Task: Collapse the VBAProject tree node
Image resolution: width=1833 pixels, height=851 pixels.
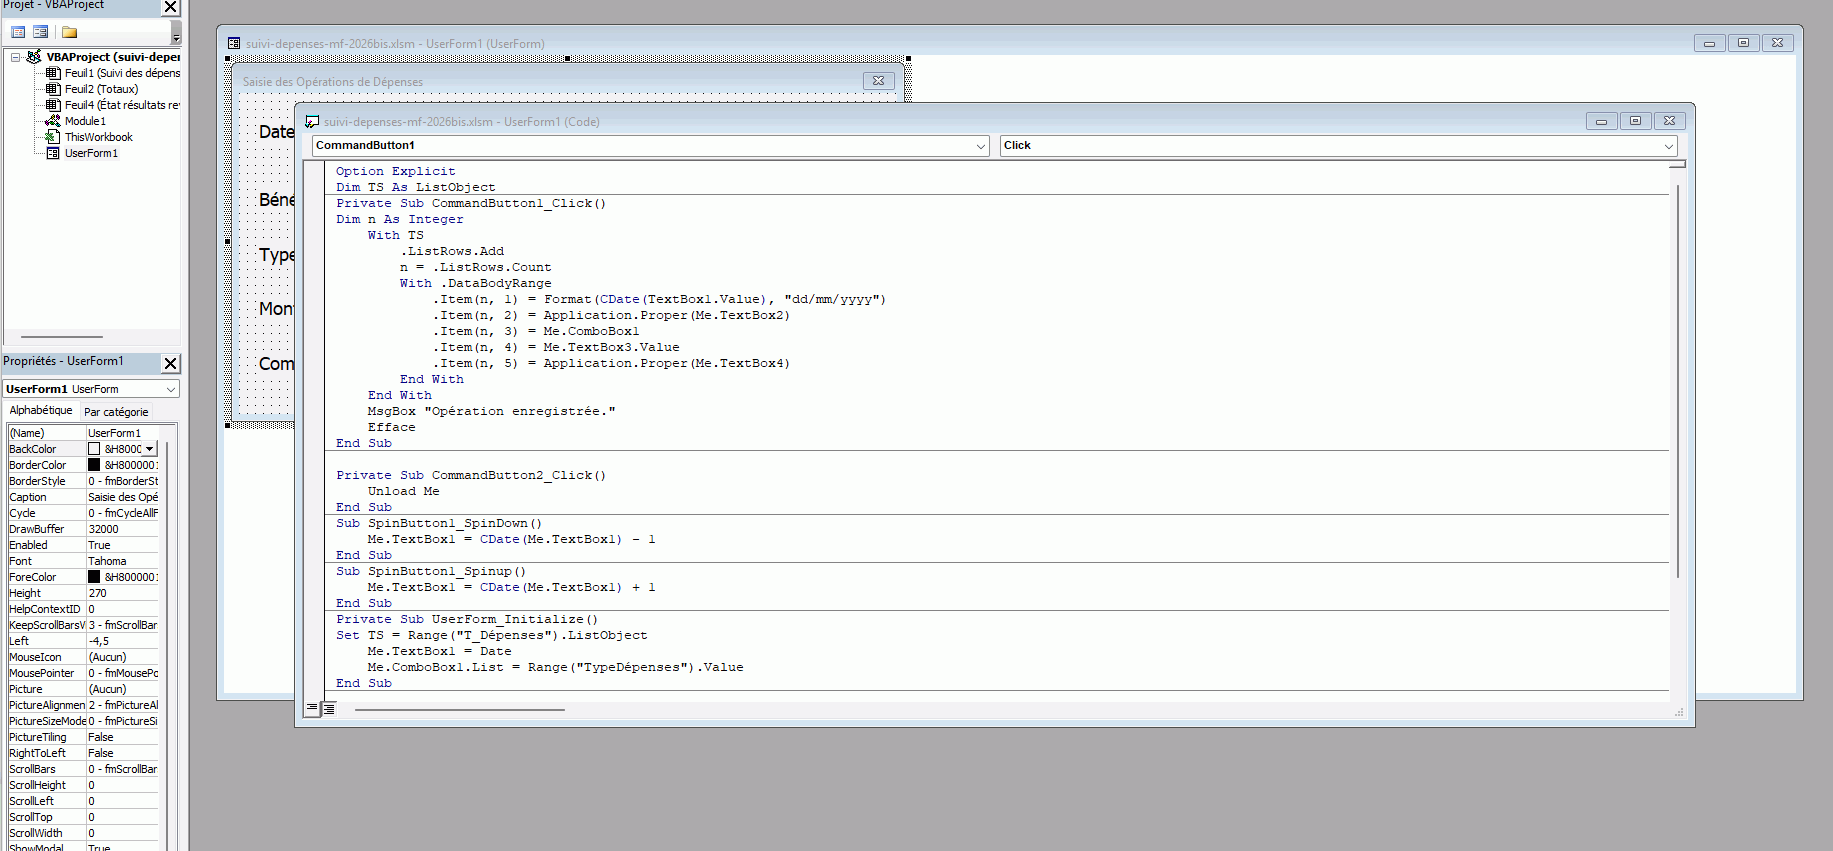Action: click(15, 57)
